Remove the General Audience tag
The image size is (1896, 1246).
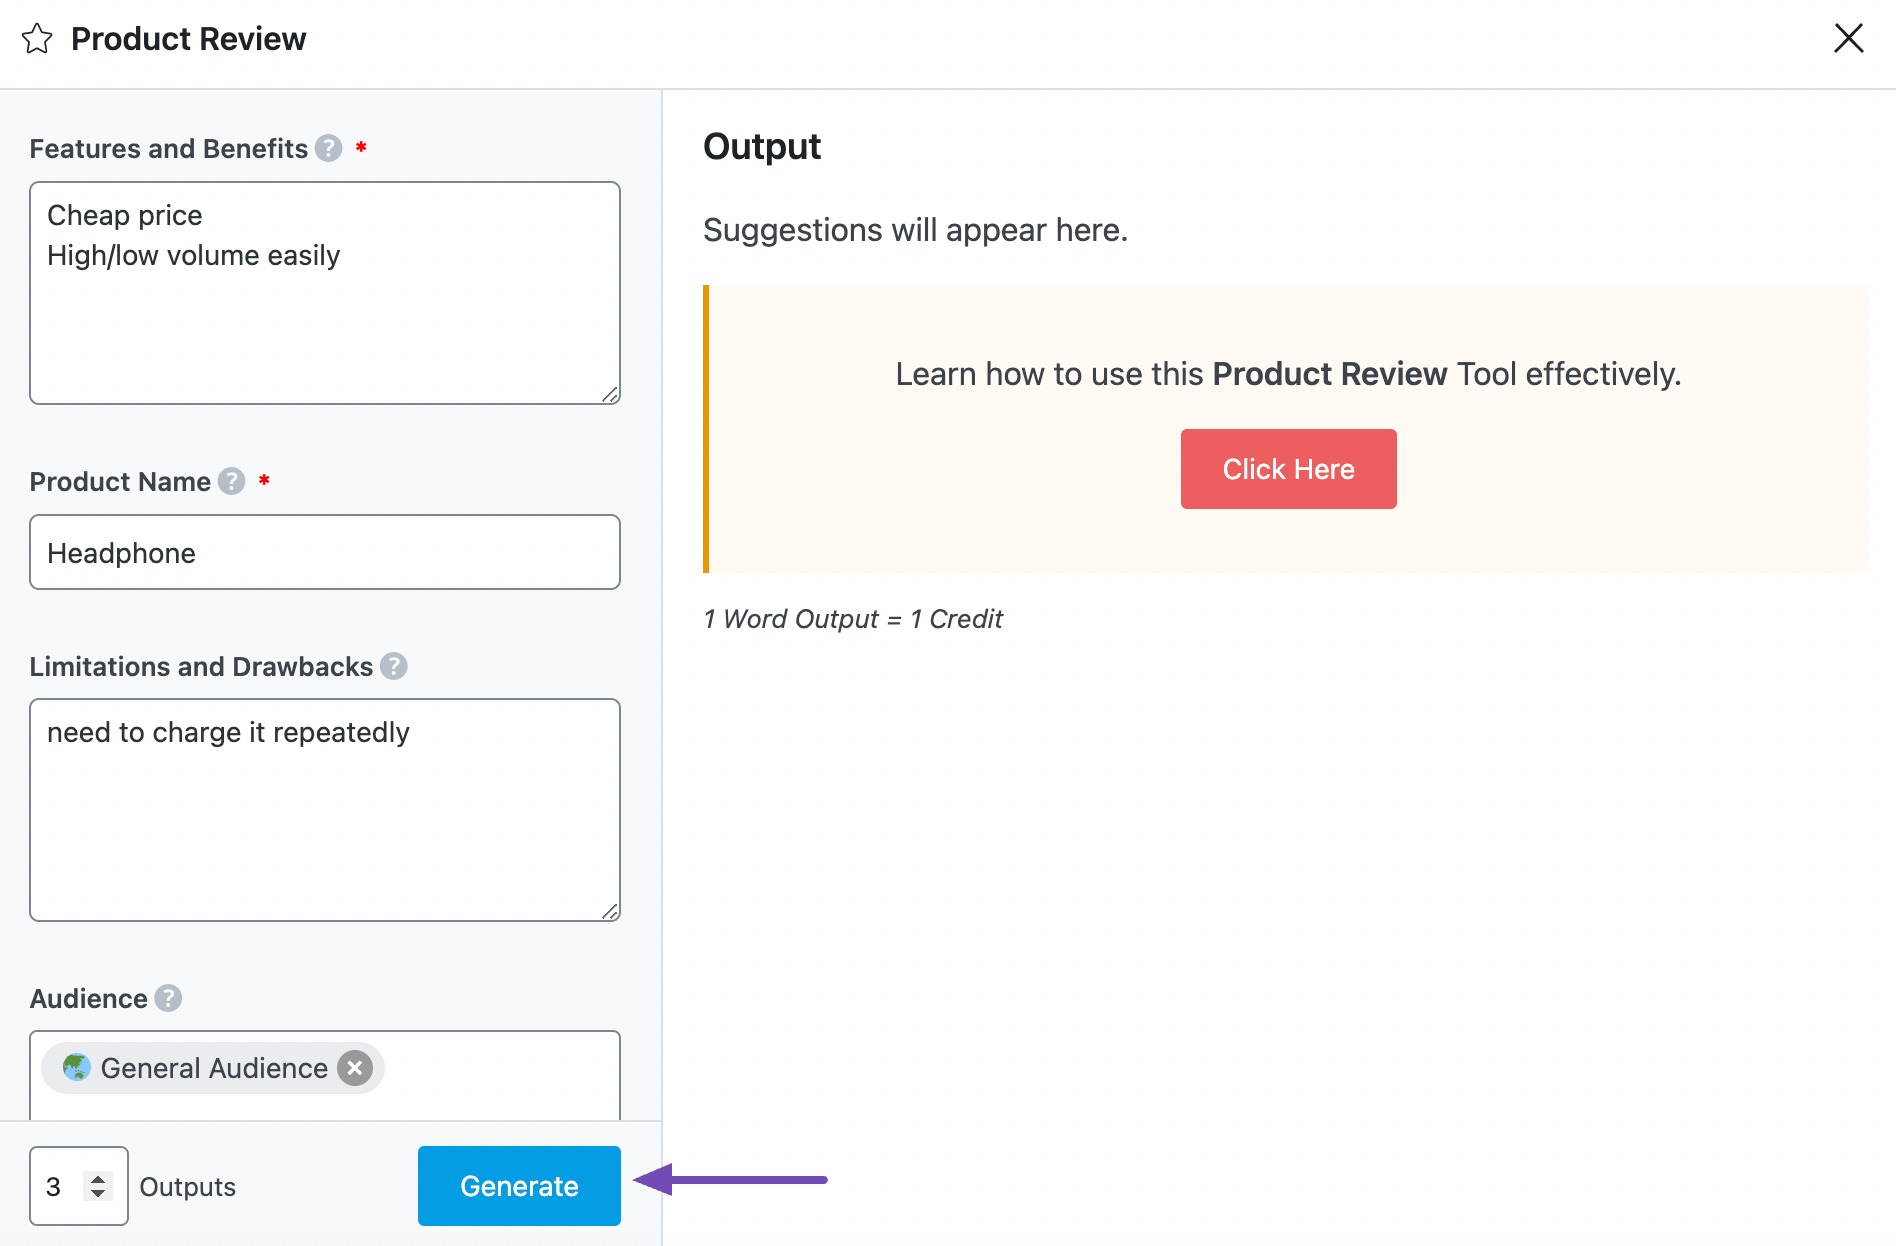355,1068
